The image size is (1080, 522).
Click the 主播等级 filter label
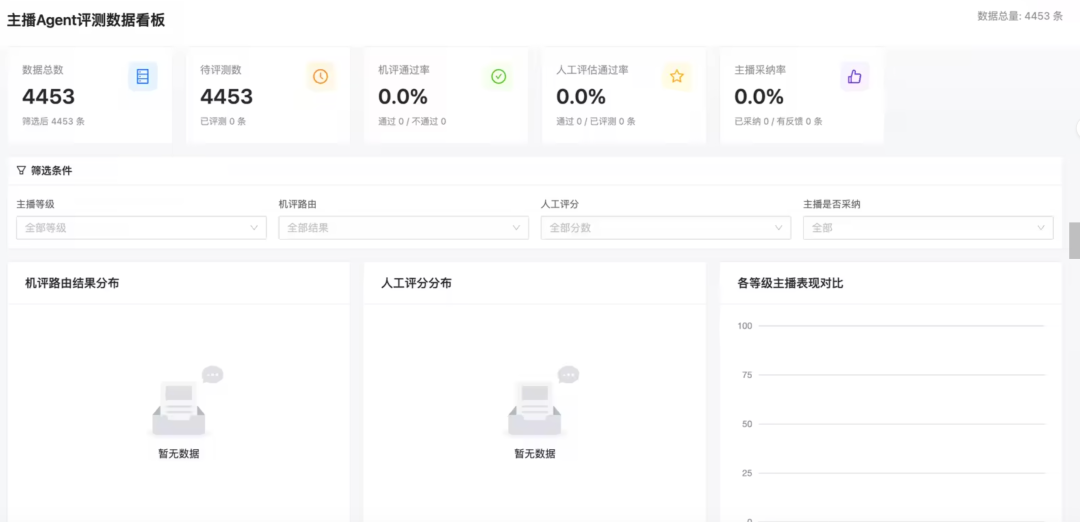36,205
